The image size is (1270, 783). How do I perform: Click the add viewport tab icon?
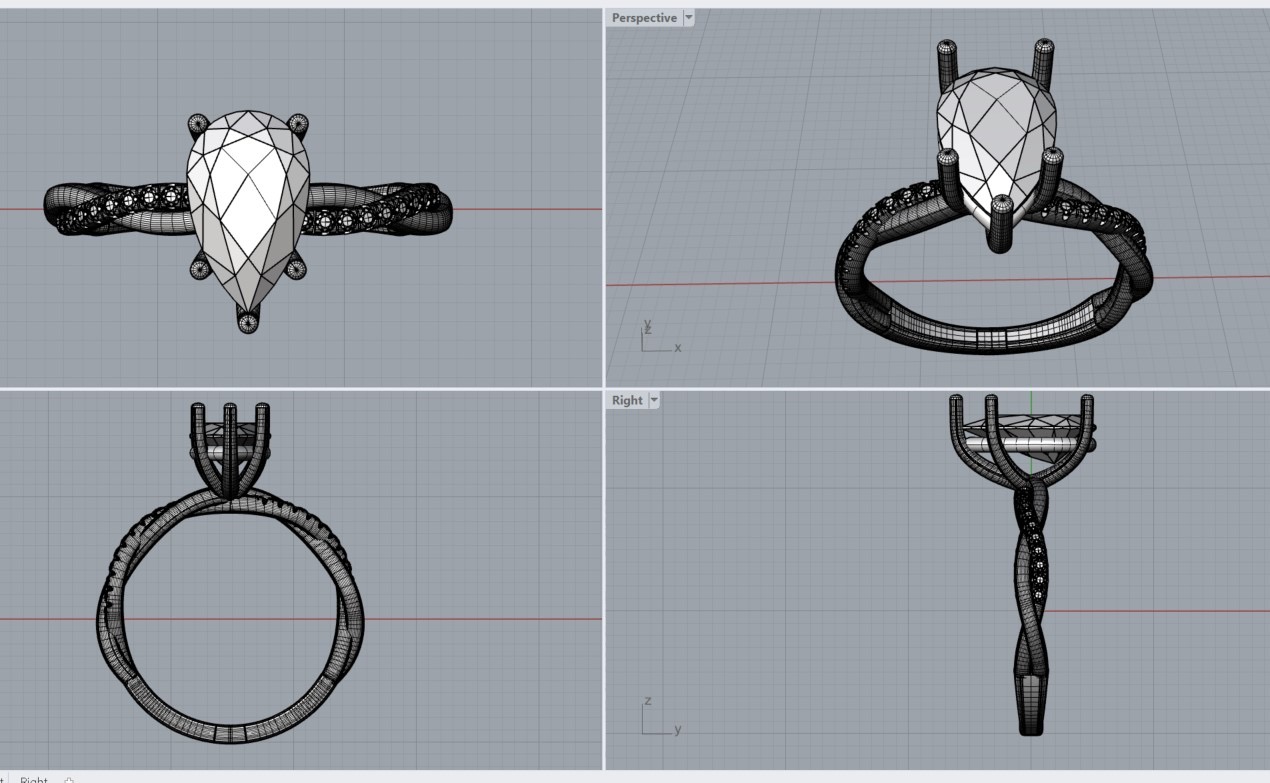click(x=69, y=779)
